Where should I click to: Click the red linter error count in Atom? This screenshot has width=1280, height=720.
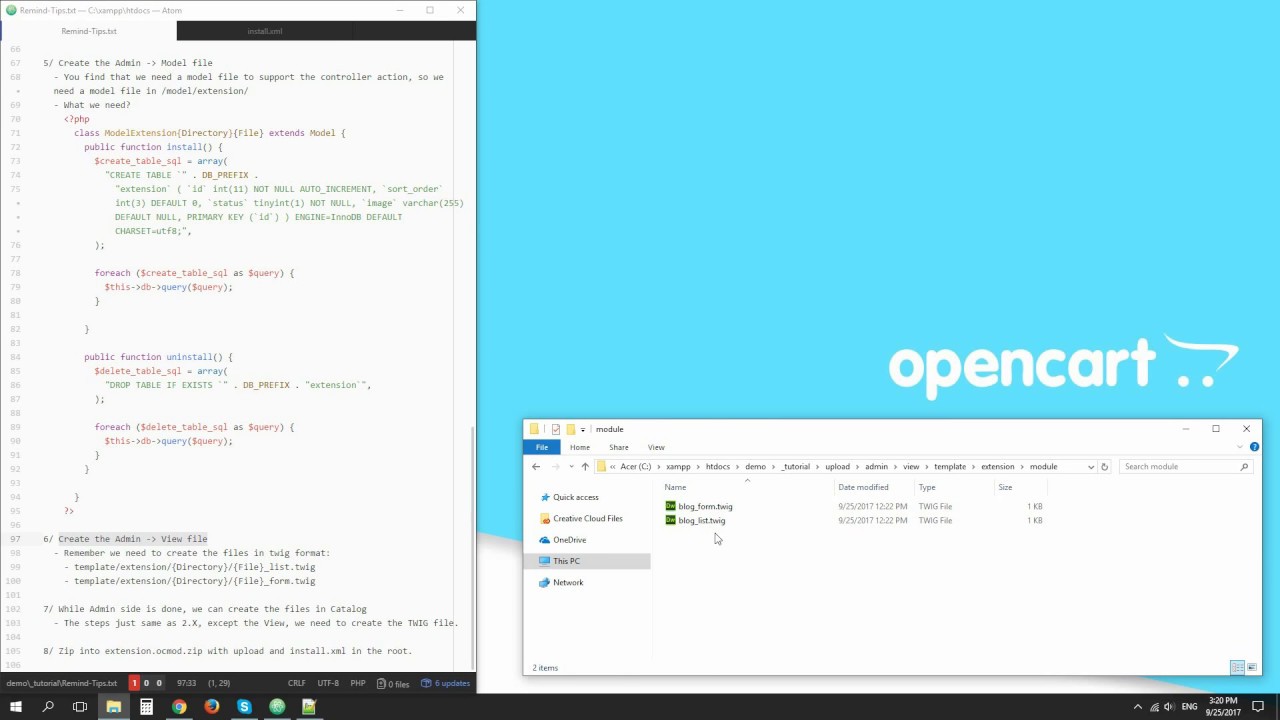(134, 683)
